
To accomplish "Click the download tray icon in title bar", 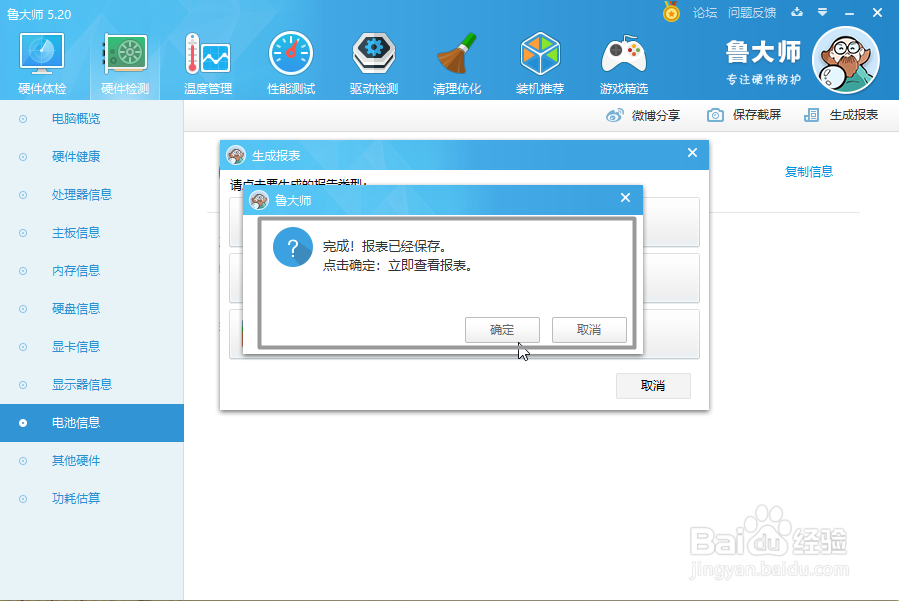I will [x=797, y=12].
